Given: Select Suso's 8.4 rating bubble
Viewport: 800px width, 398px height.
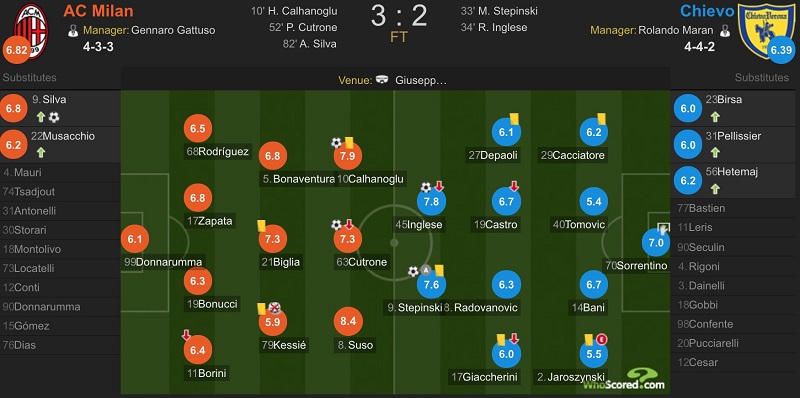Looking at the screenshot, I should coord(348,321).
